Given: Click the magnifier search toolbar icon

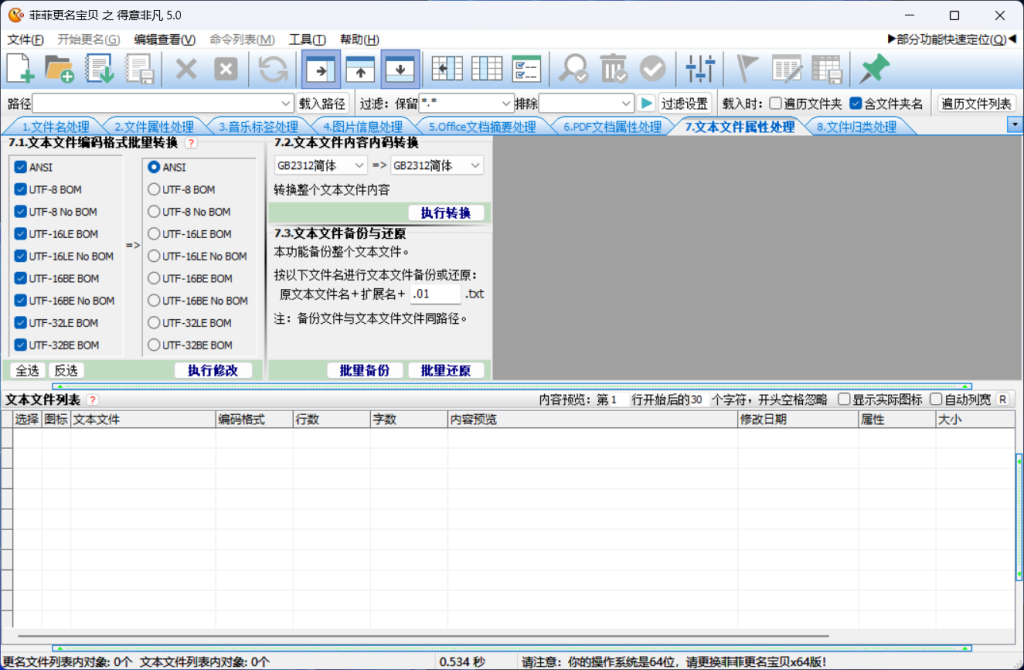Looking at the screenshot, I should (574, 68).
